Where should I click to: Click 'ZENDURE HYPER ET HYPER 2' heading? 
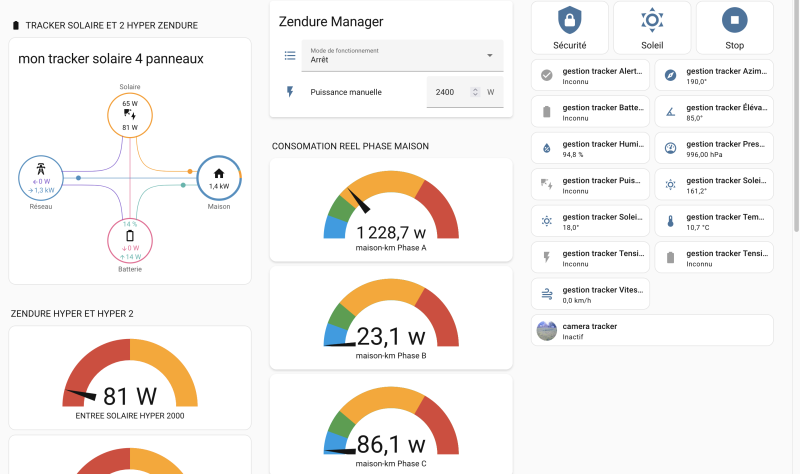(72, 313)
